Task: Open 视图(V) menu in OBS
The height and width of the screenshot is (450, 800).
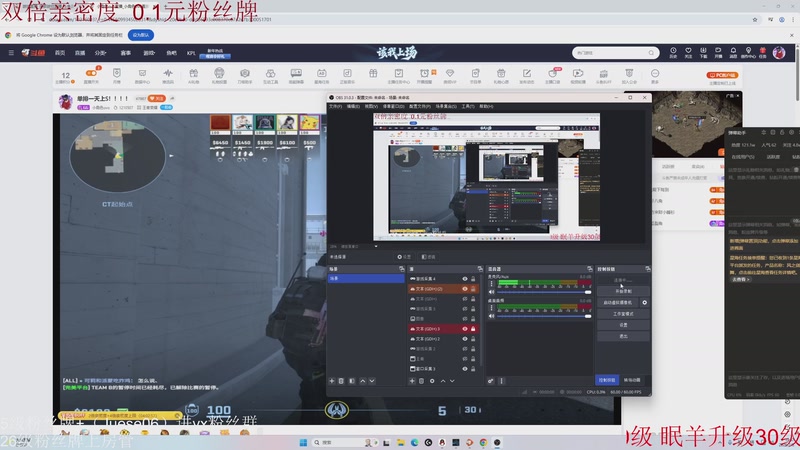Action: 371,106
